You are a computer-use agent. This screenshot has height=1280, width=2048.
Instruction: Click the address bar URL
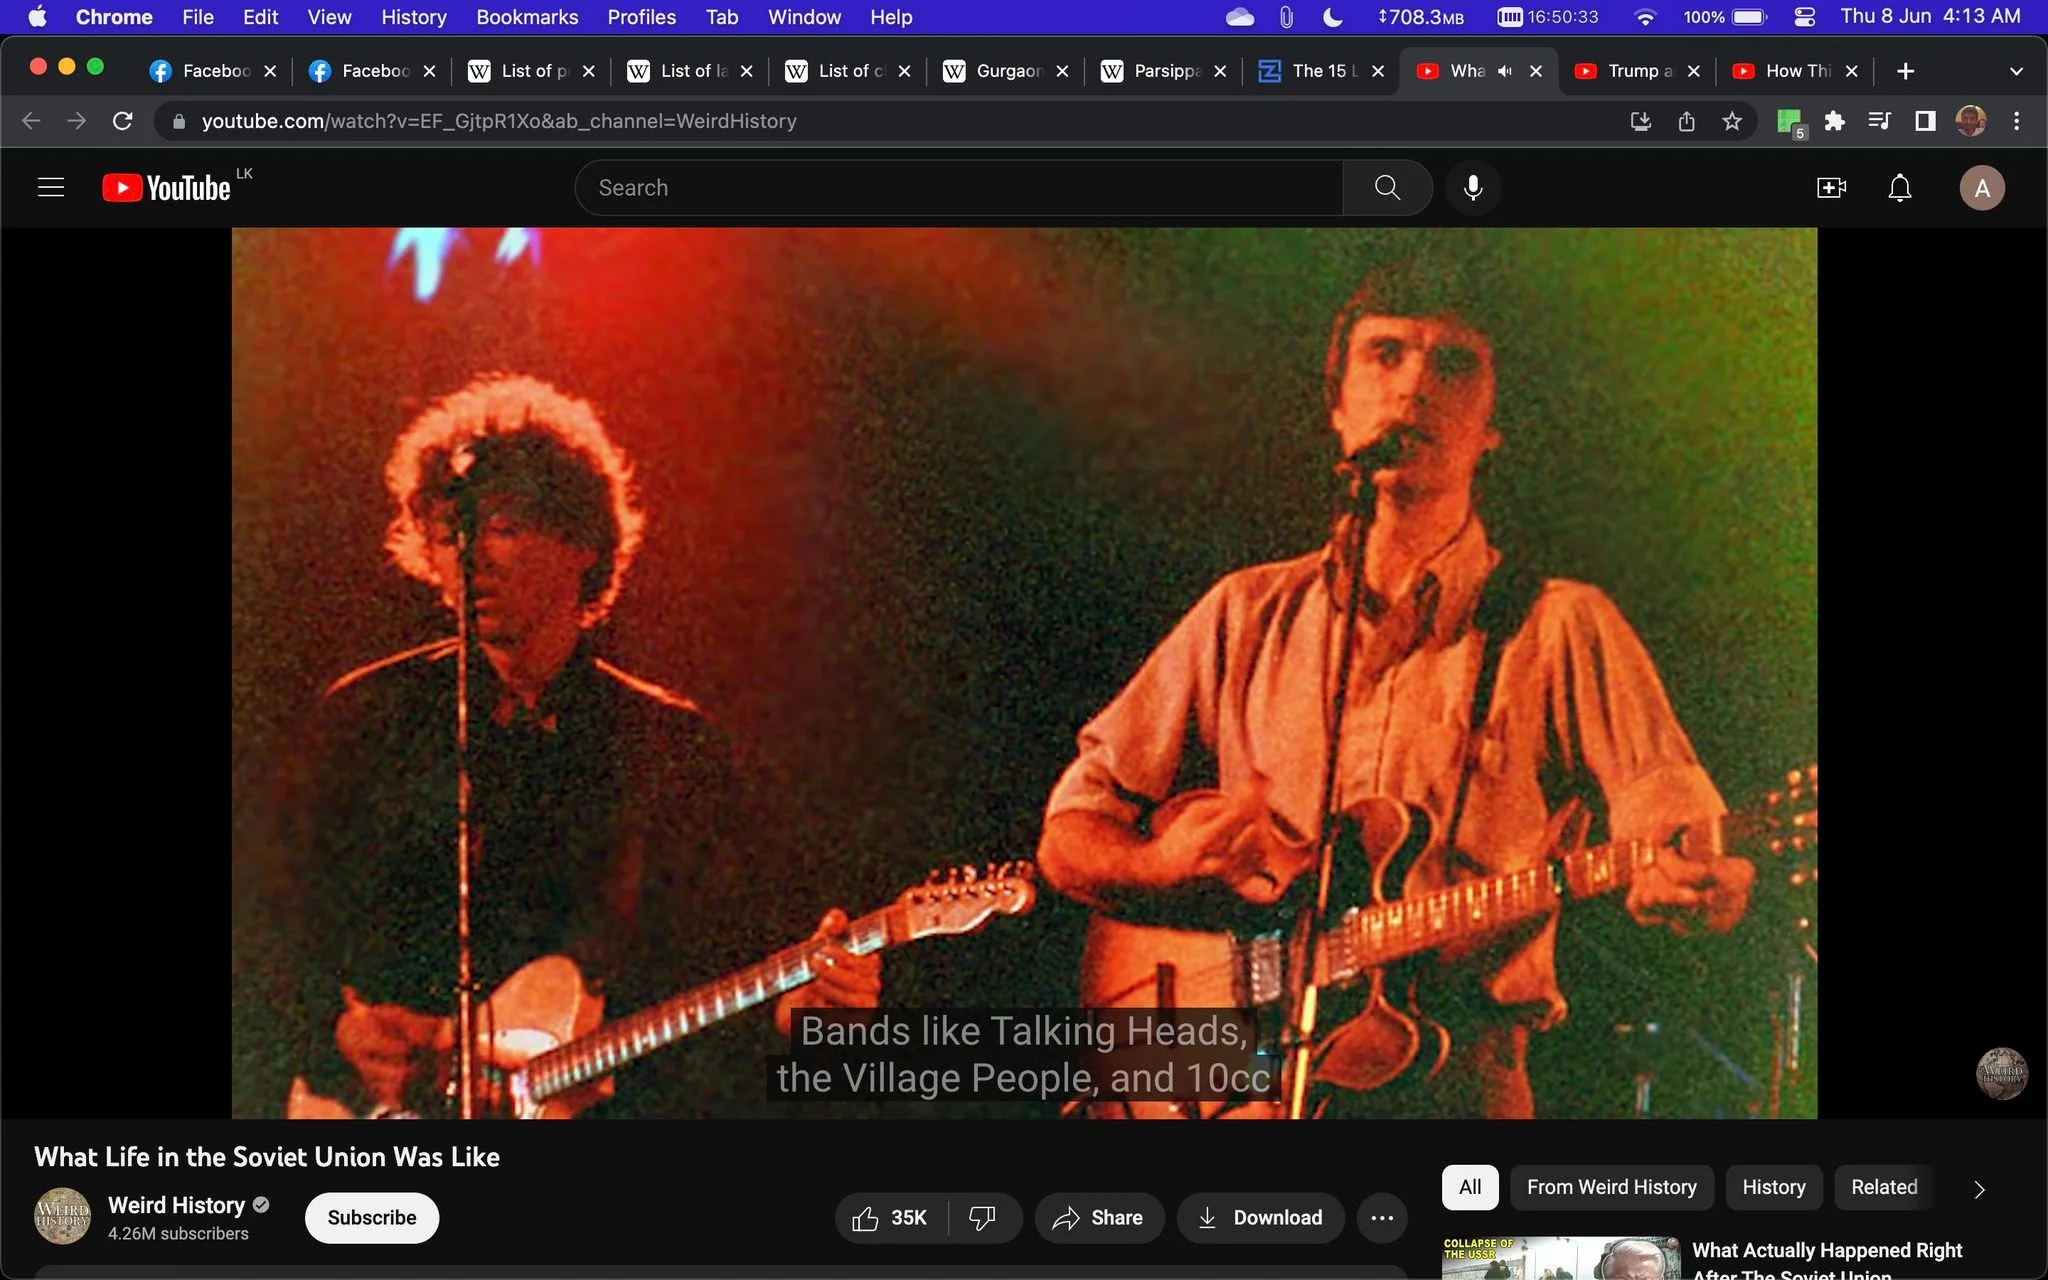tap(499, 121)
